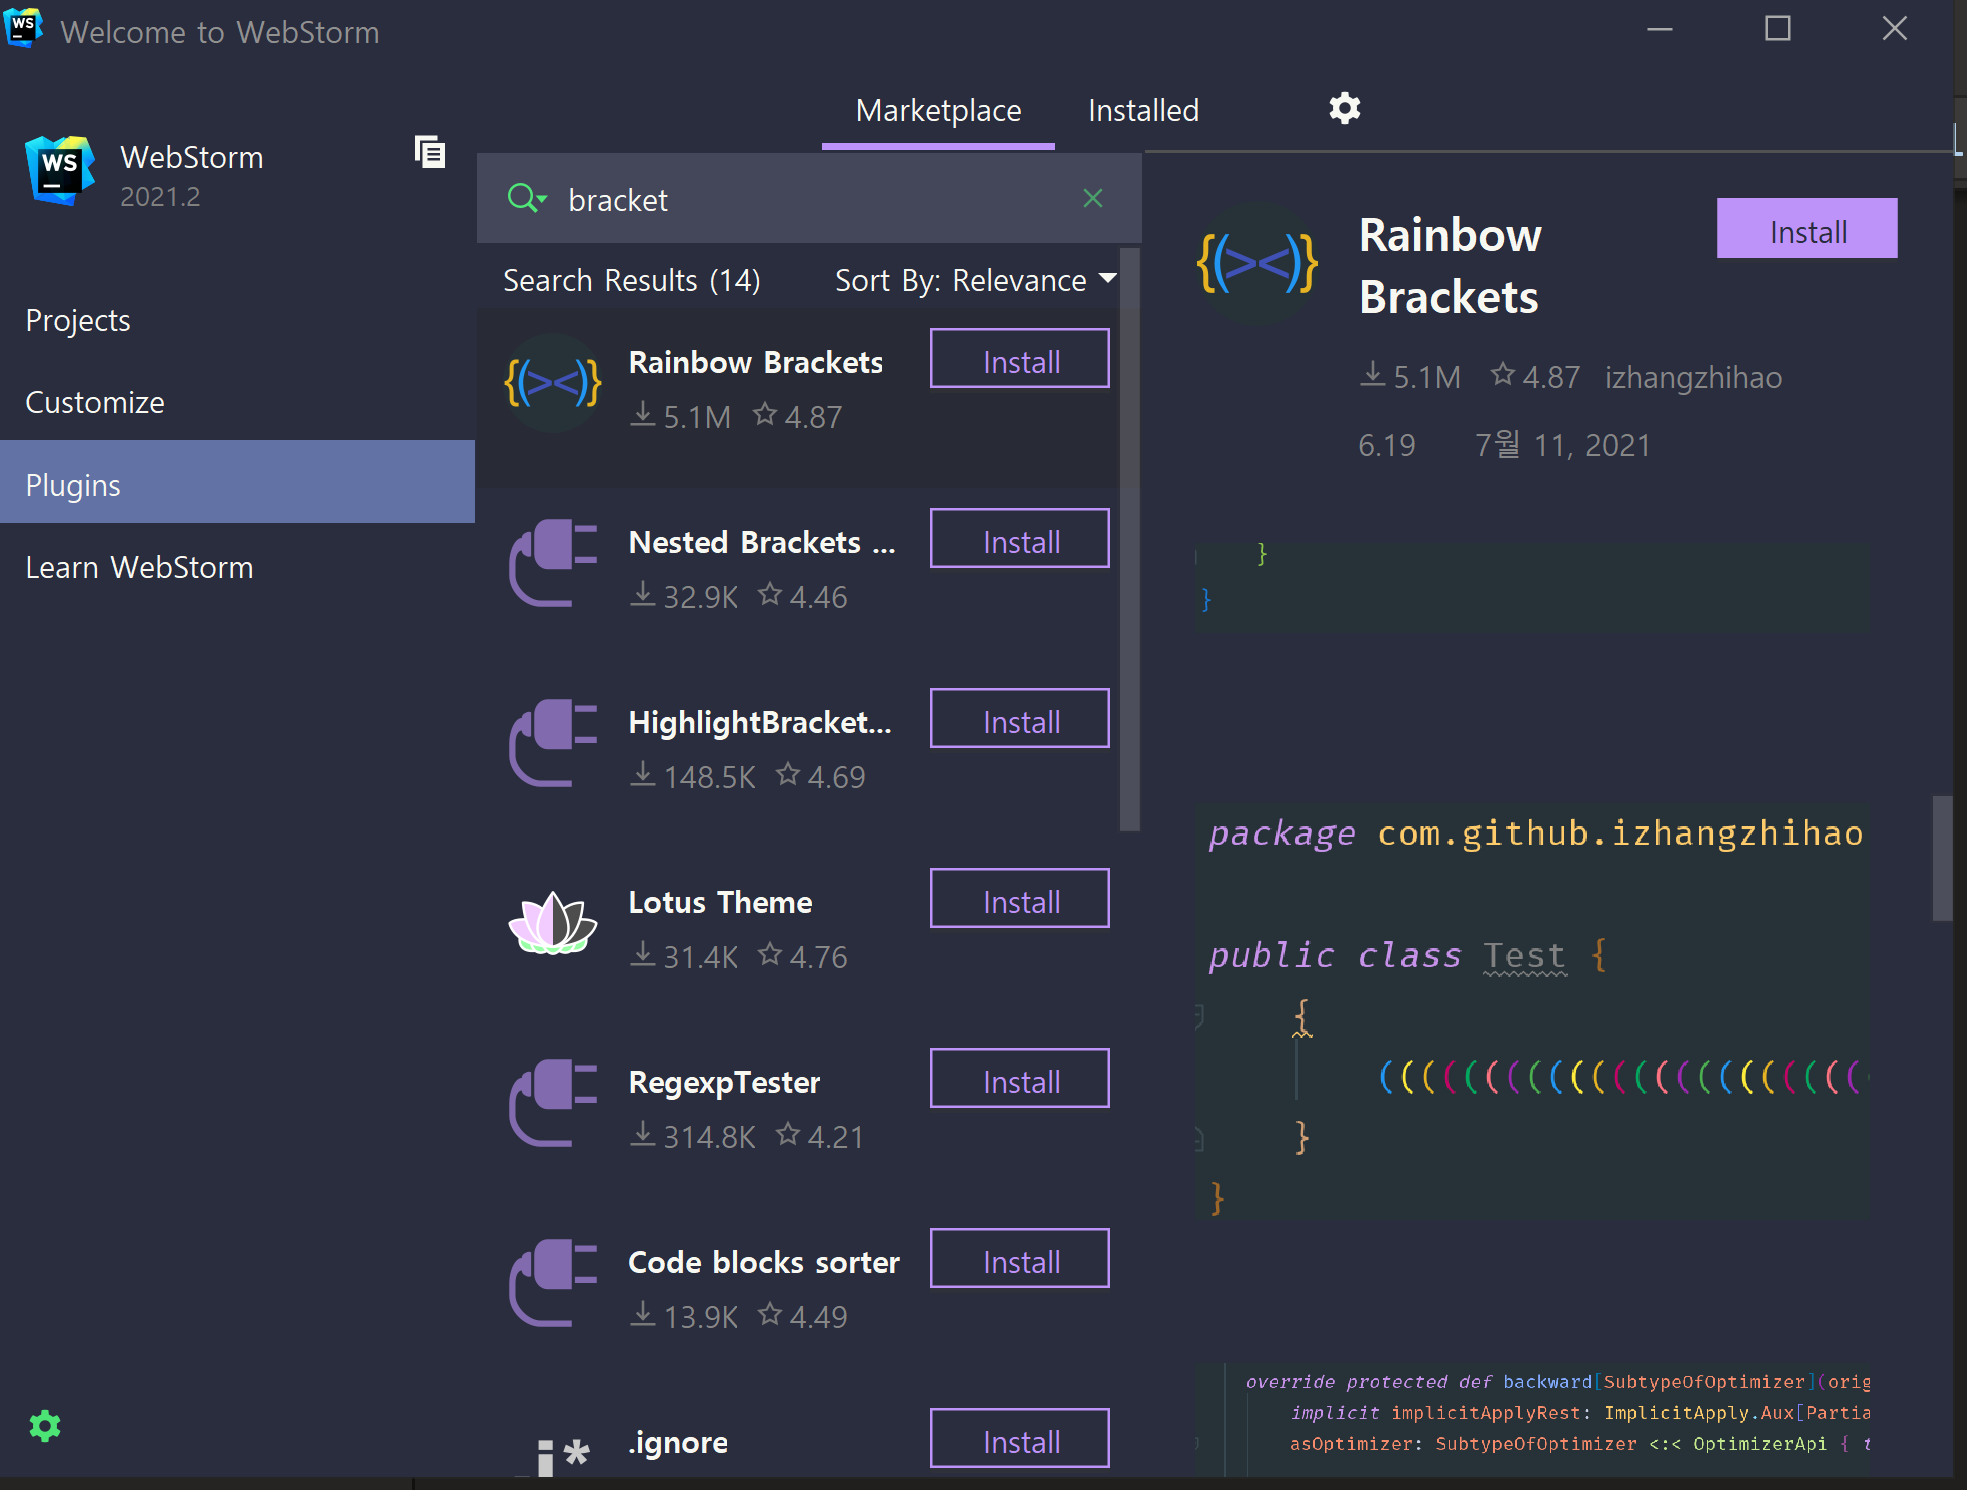Go to Learn WebStorm
This screenshot has height=1490, width=1967.
(139, 568)
